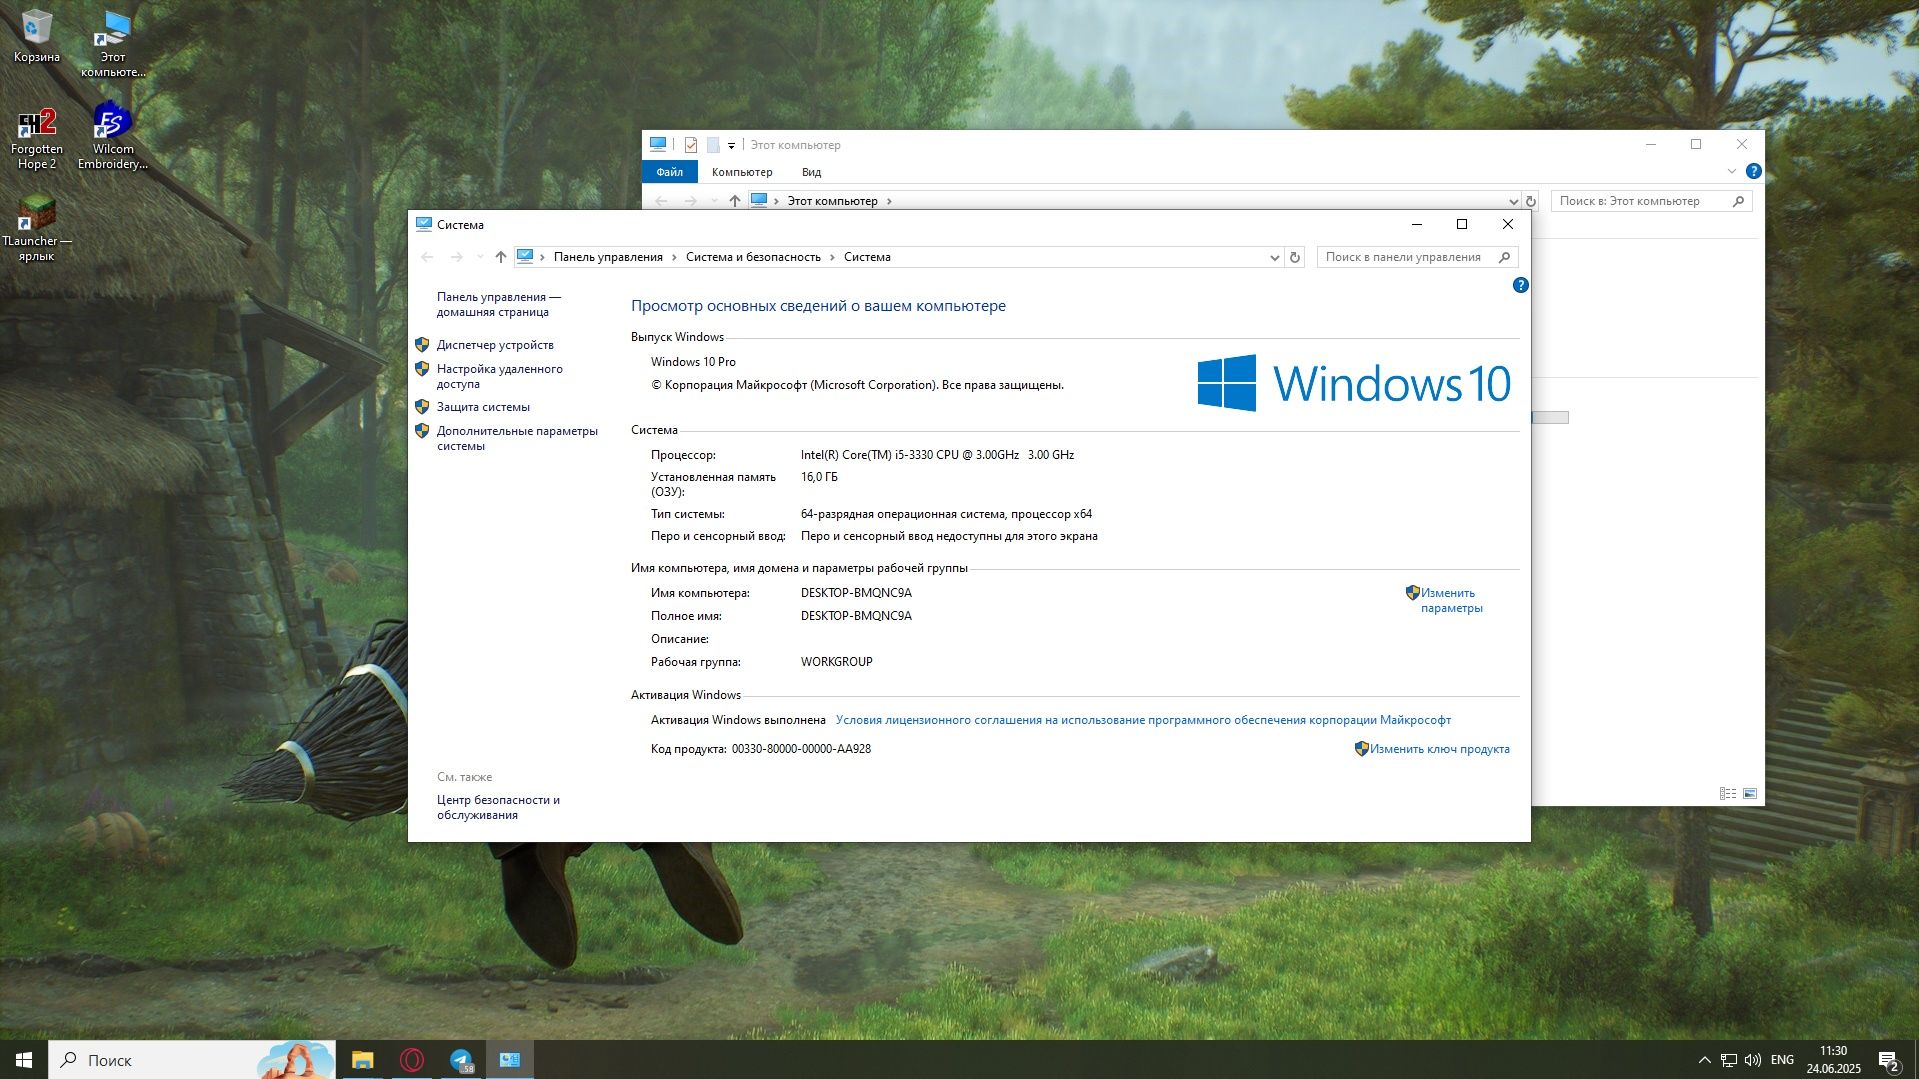The height and width of the screenshot is (1079, 1919).
Task: Click Properties quick-access icon in Explorer title
Action: [x=691, y=145]
